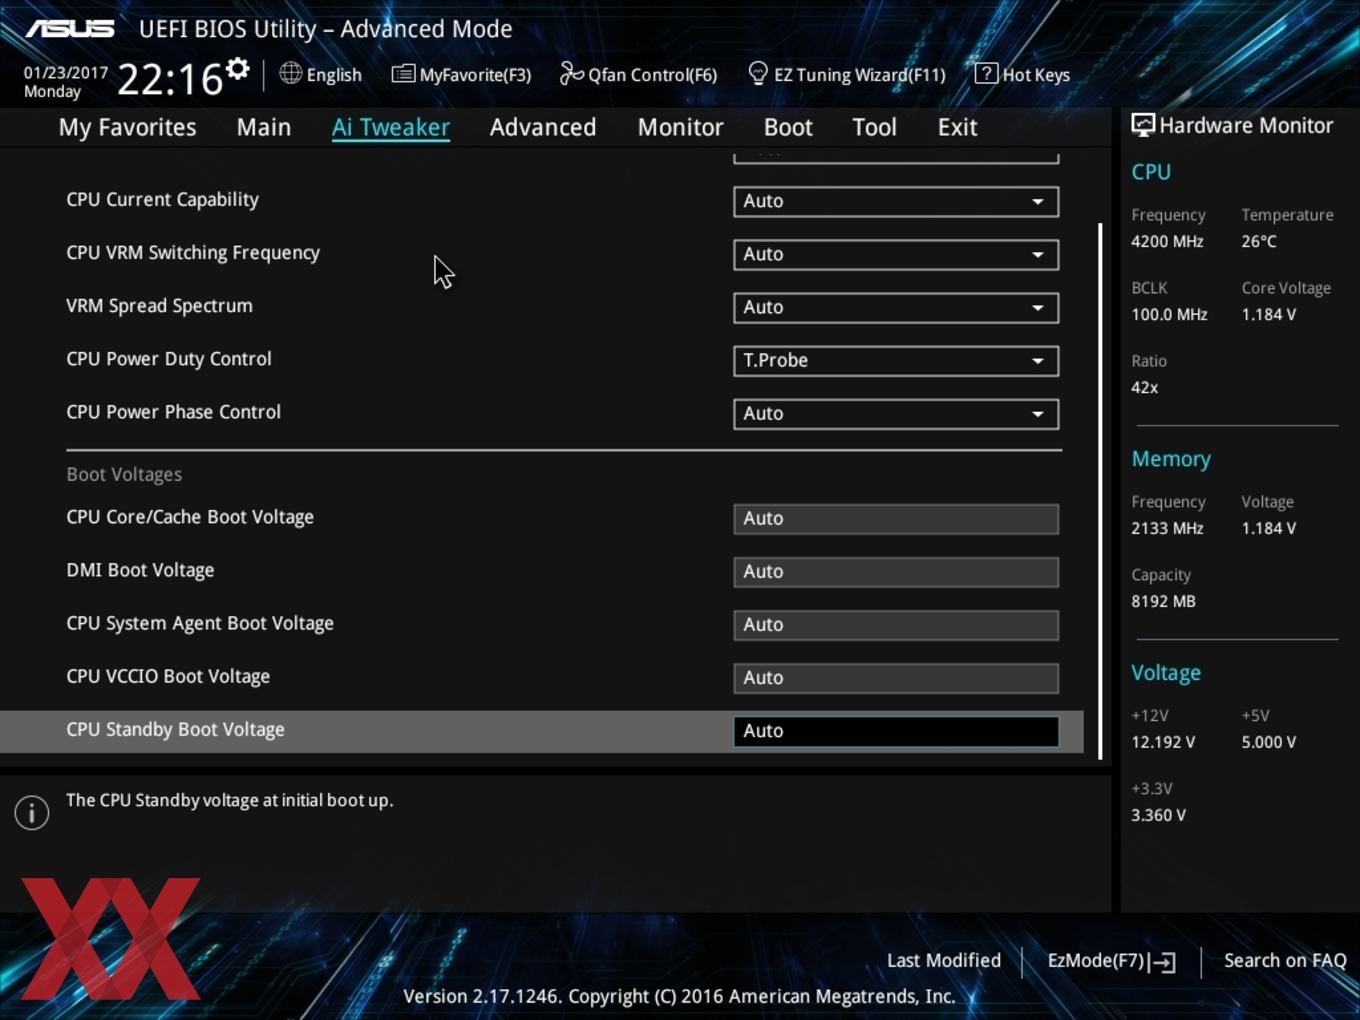
Task: Open CPU Power Phase Control dropdown
Action: [896, 413]
